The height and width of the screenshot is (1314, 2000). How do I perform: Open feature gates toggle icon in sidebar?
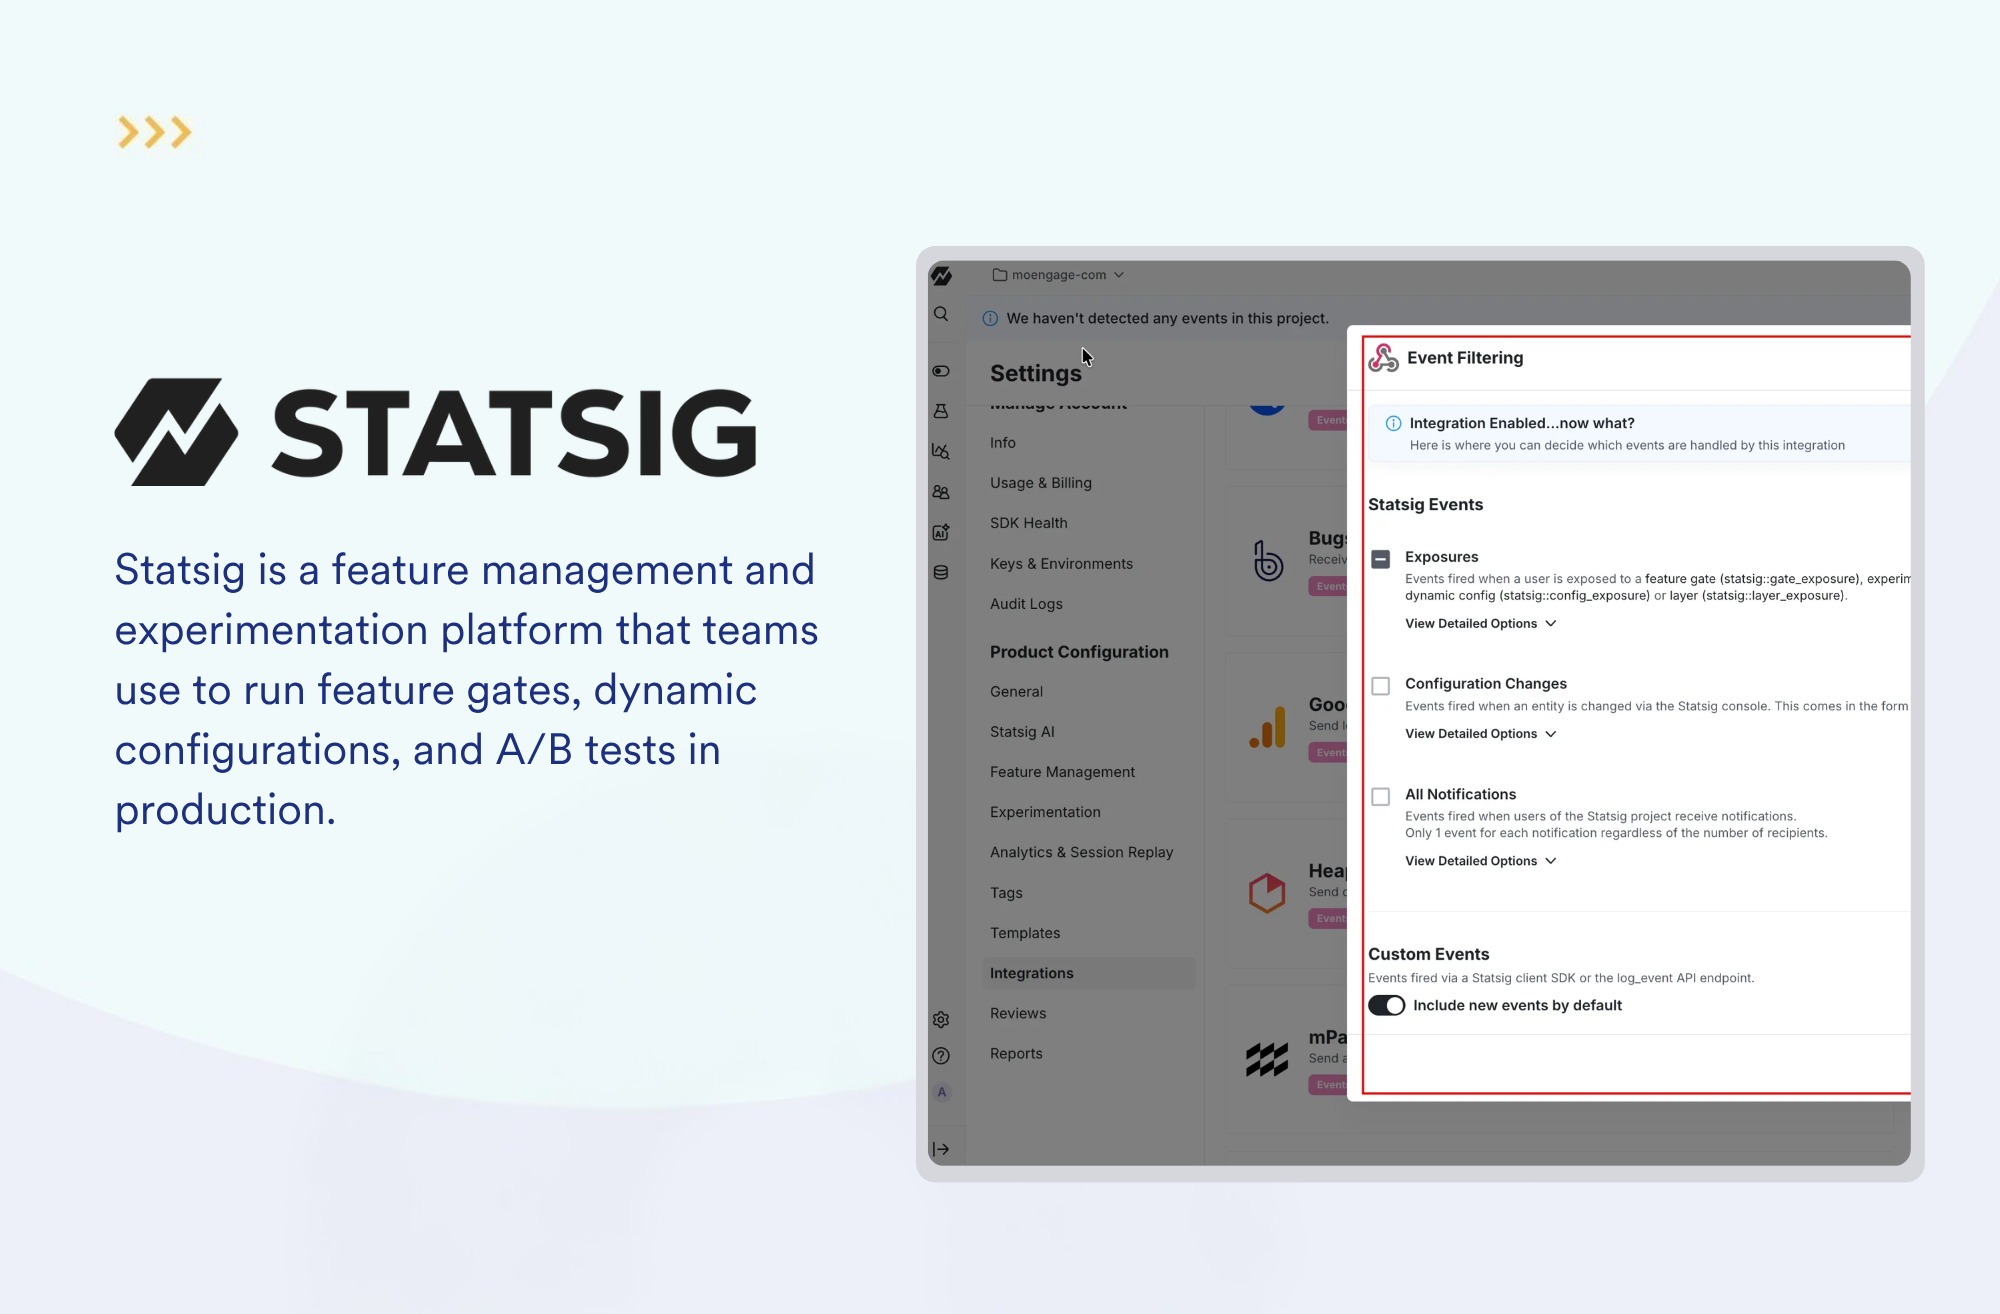941,371
